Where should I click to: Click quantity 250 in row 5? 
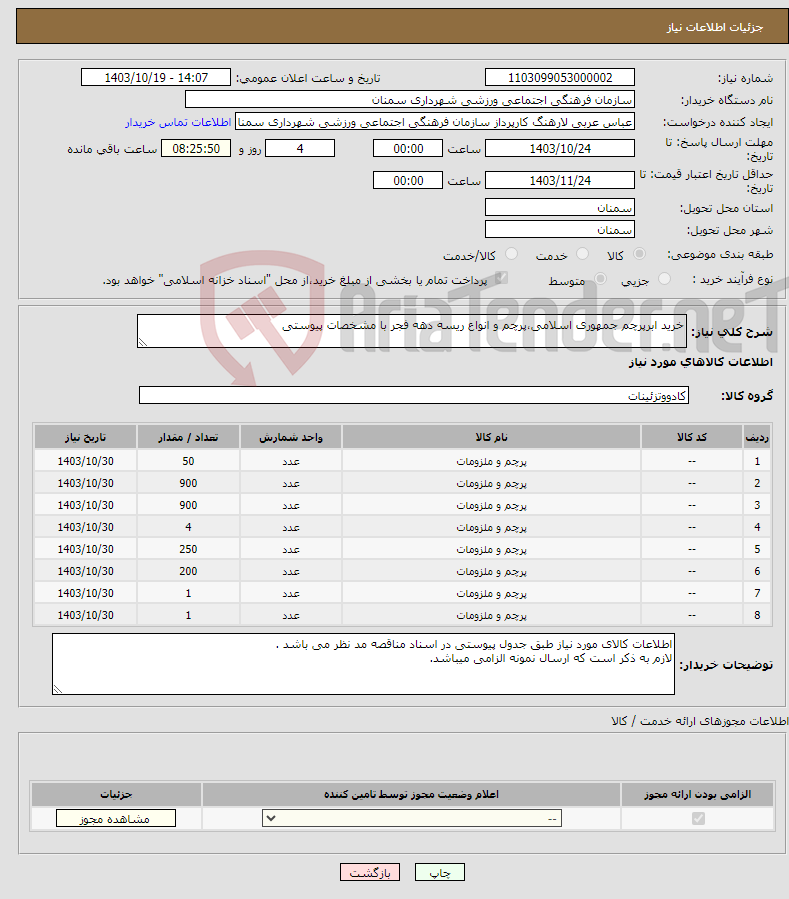[188, 549]
